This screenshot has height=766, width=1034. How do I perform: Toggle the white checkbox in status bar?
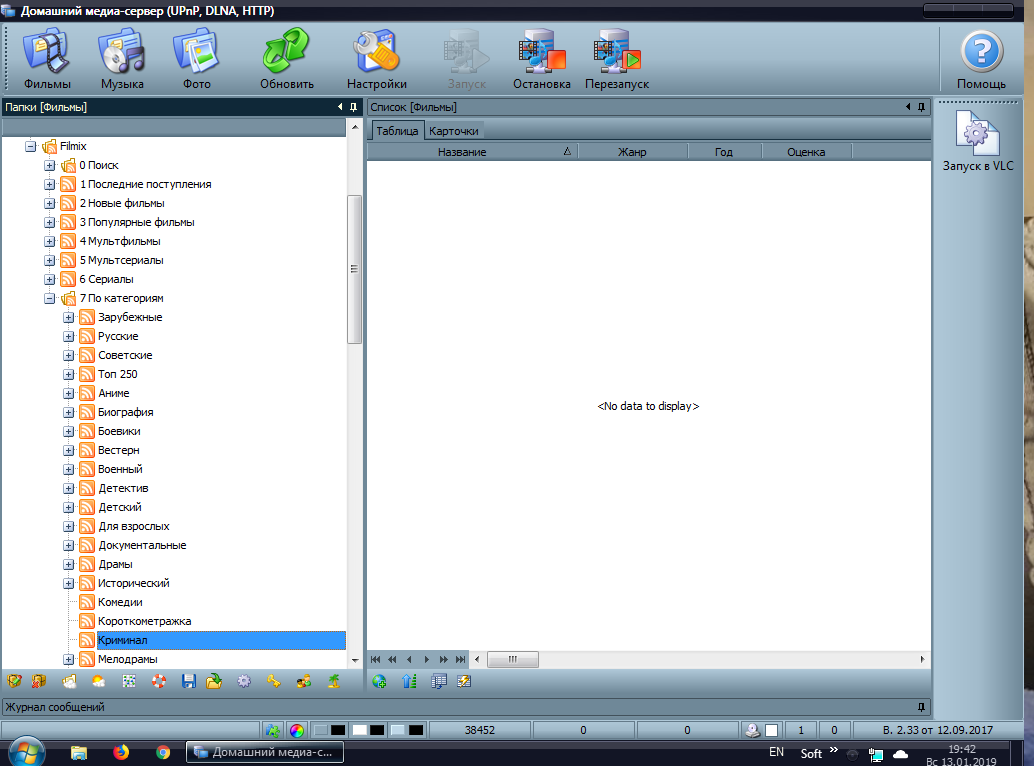771,730
